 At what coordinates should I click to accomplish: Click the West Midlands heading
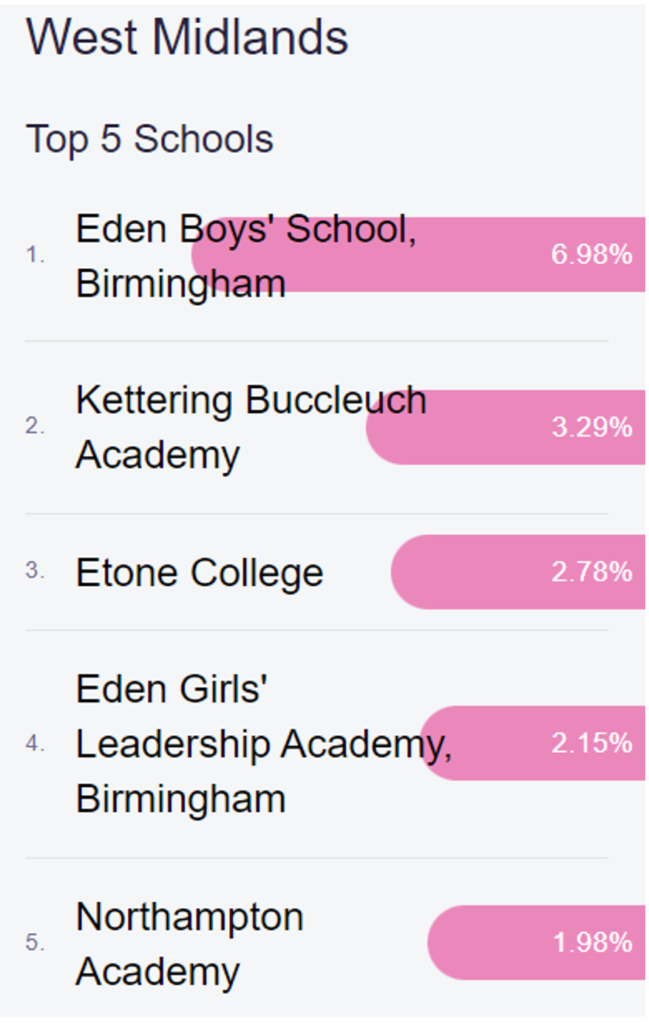click(187, 37)
